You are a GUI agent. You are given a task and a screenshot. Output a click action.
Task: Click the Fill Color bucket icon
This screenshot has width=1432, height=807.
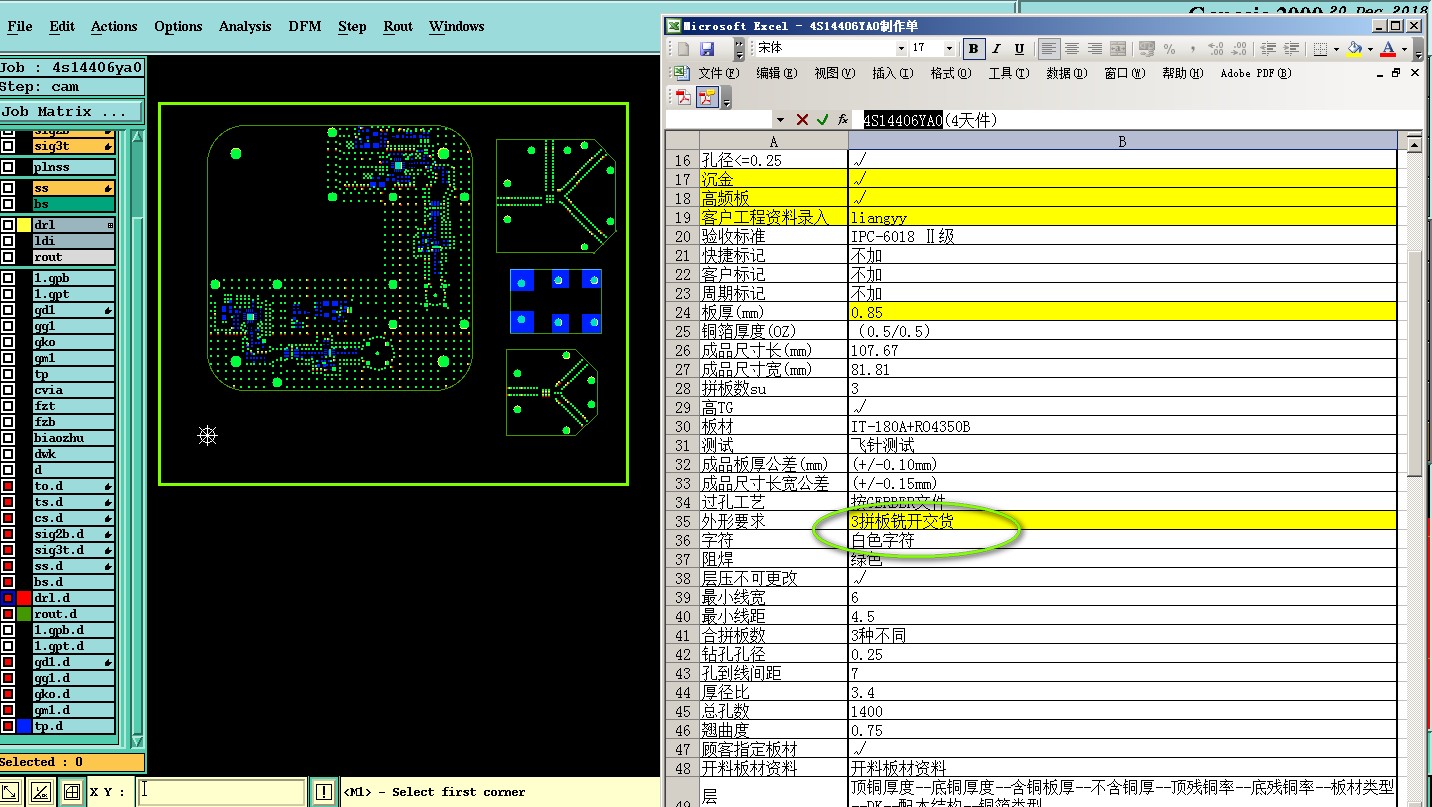pos(1354,49)
